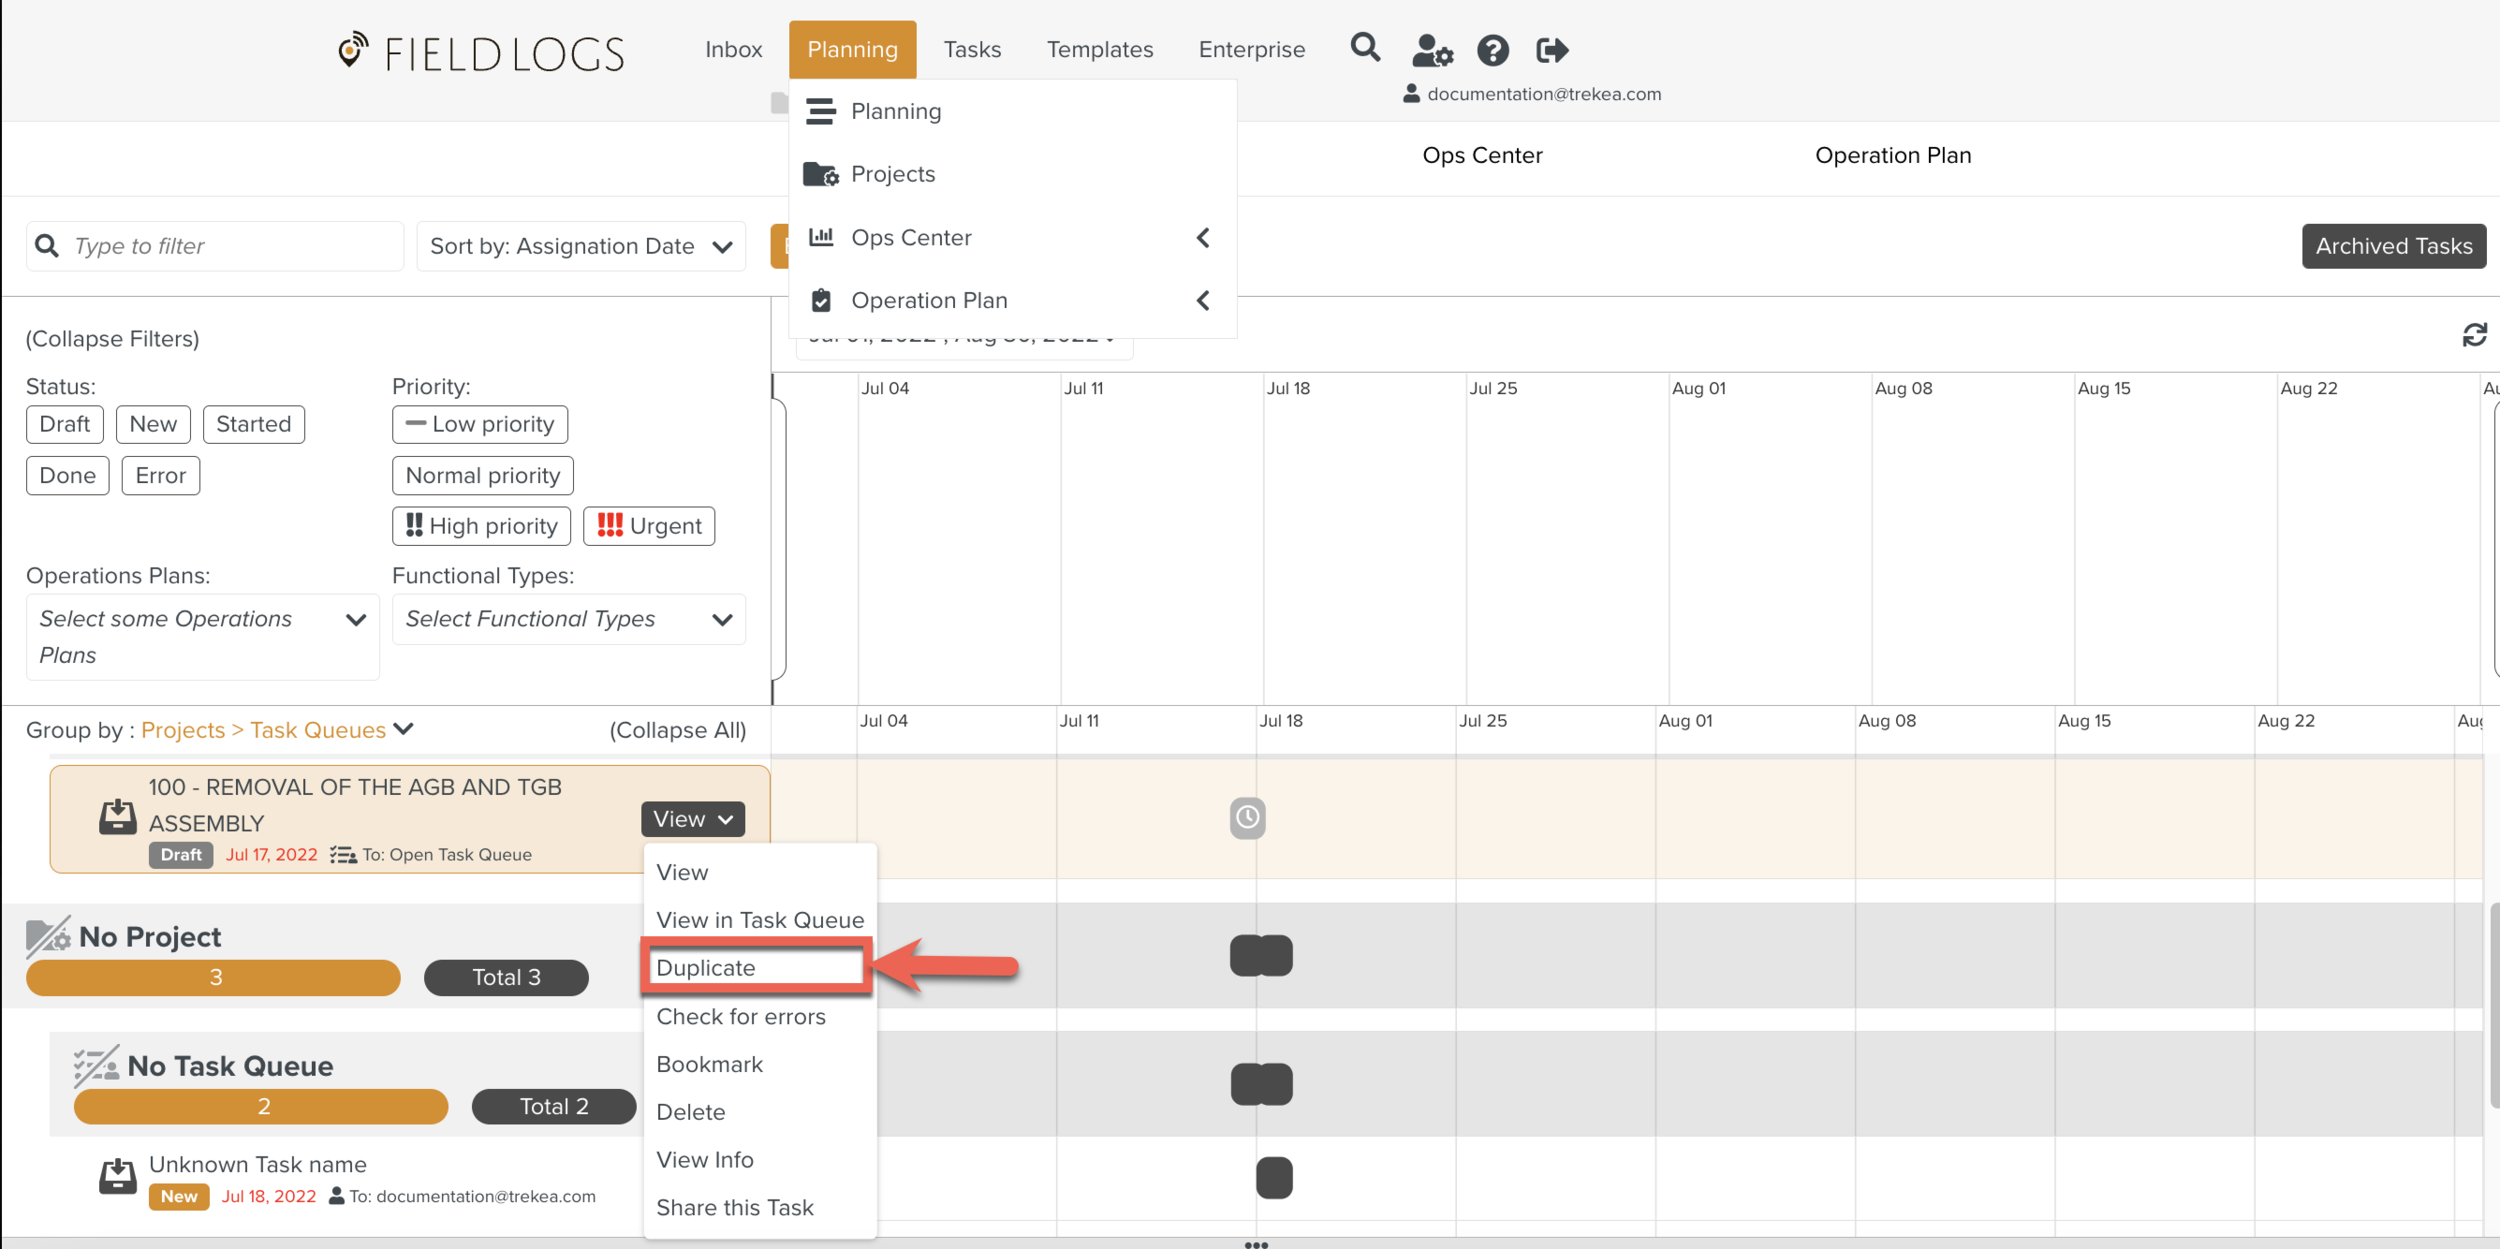Image resolution: width=2500 pixels, height=1249 pixels.
Task: Expand the Select Functional Types dropdown
Action: click(568, 619)
